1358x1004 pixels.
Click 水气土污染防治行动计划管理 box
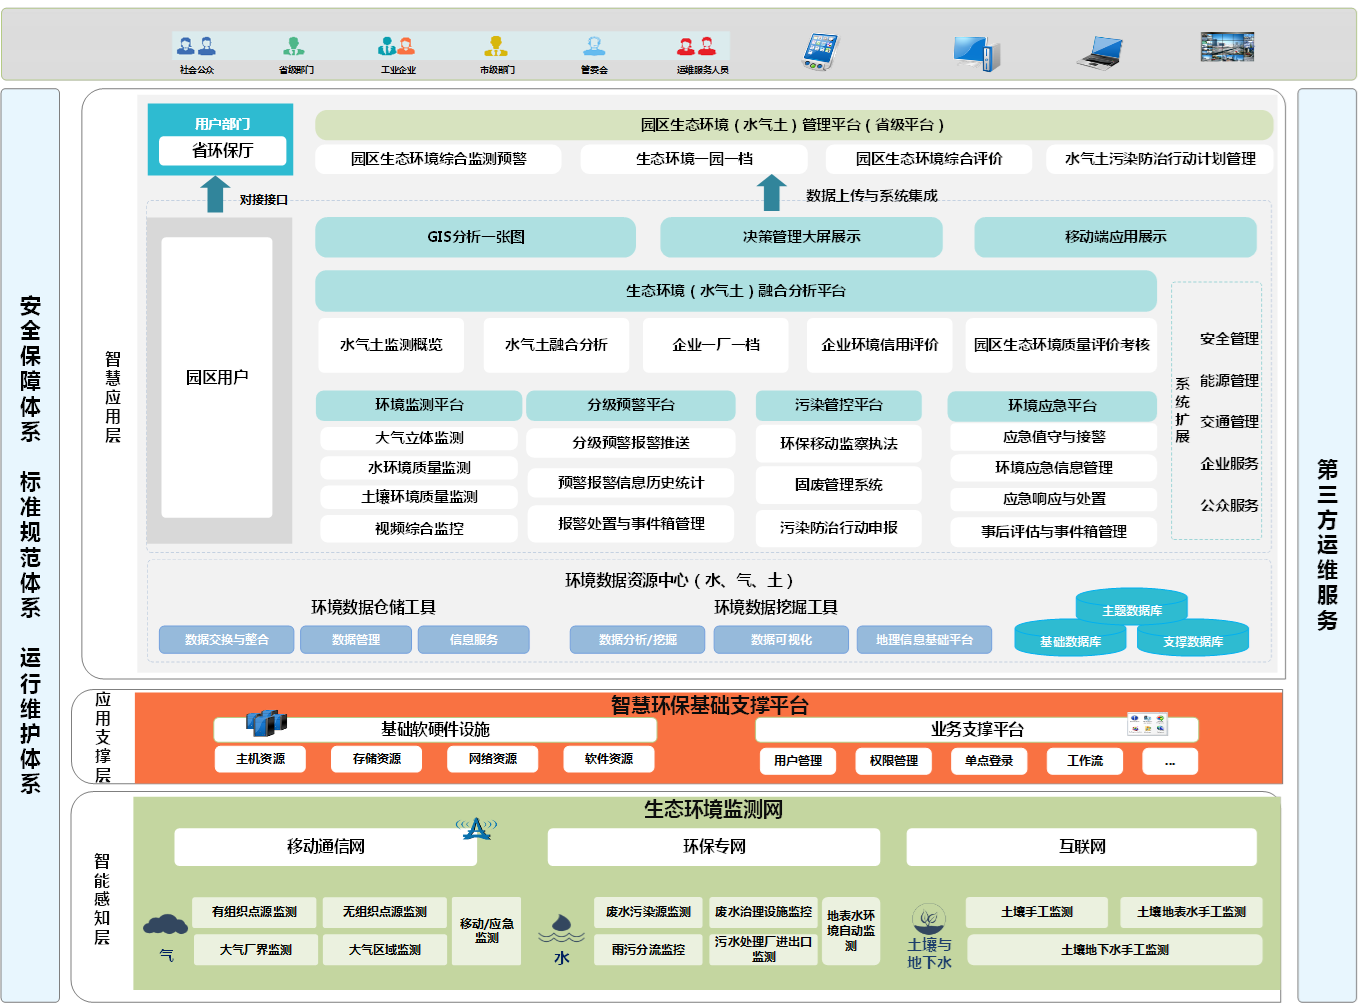1160,159
